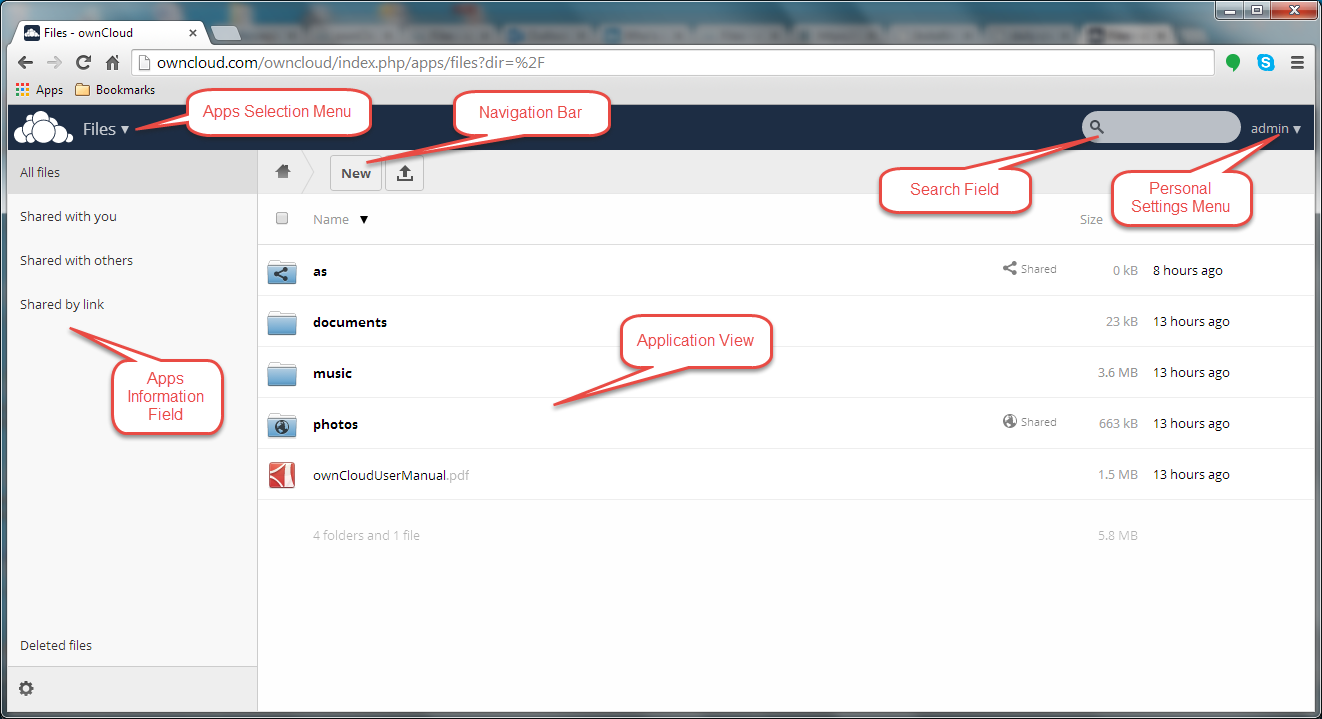Click the ownCloud logo icon
This screenshot has height=719, width=1322.
point(43,128)
